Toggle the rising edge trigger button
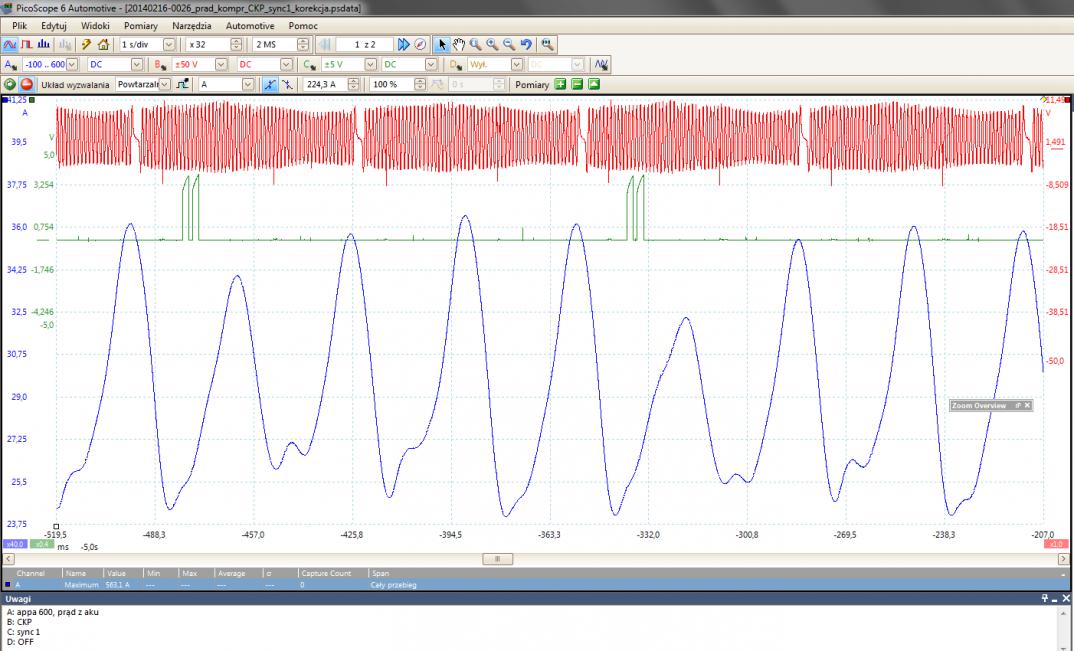 270,85
